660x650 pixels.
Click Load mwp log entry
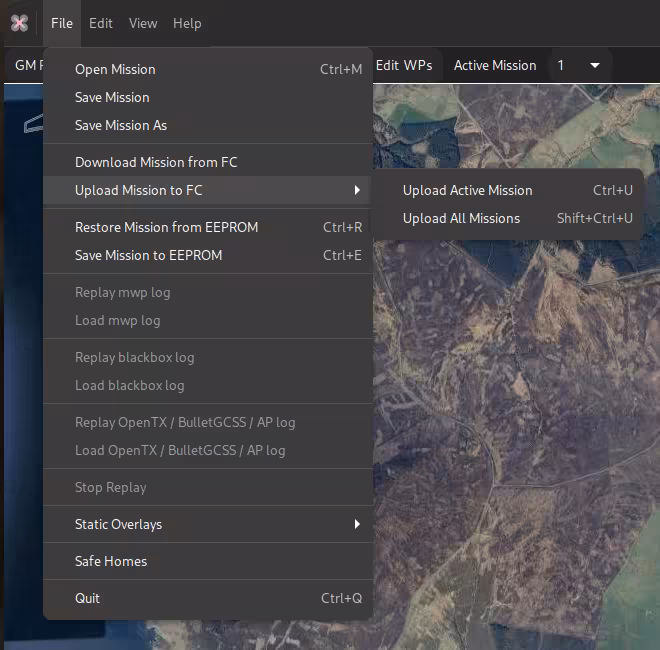click(x=208, y=320)
